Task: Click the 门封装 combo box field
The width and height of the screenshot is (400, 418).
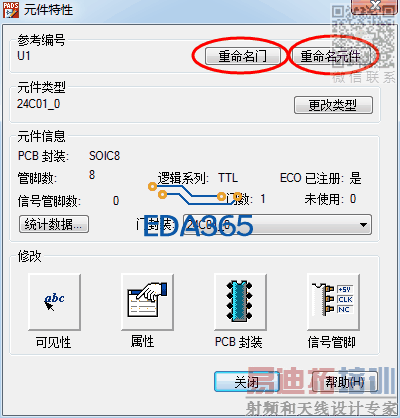Action: pyautogui.click(x=277, y=225)
